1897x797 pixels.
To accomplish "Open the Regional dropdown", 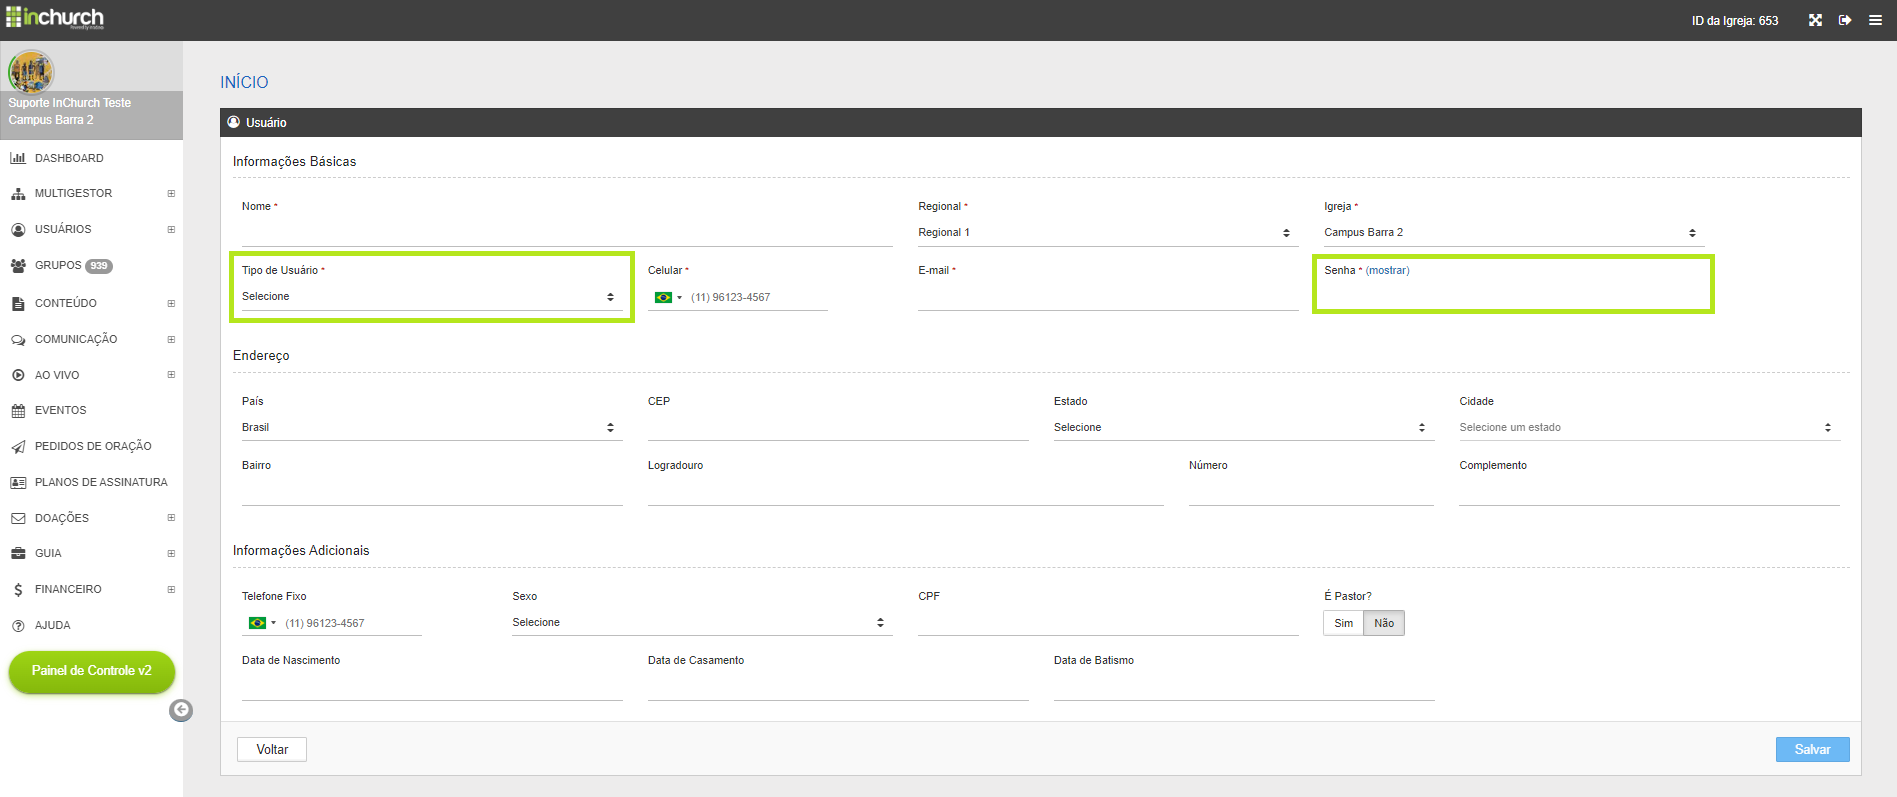I will pyautogui.click(x=1107, y=233).
